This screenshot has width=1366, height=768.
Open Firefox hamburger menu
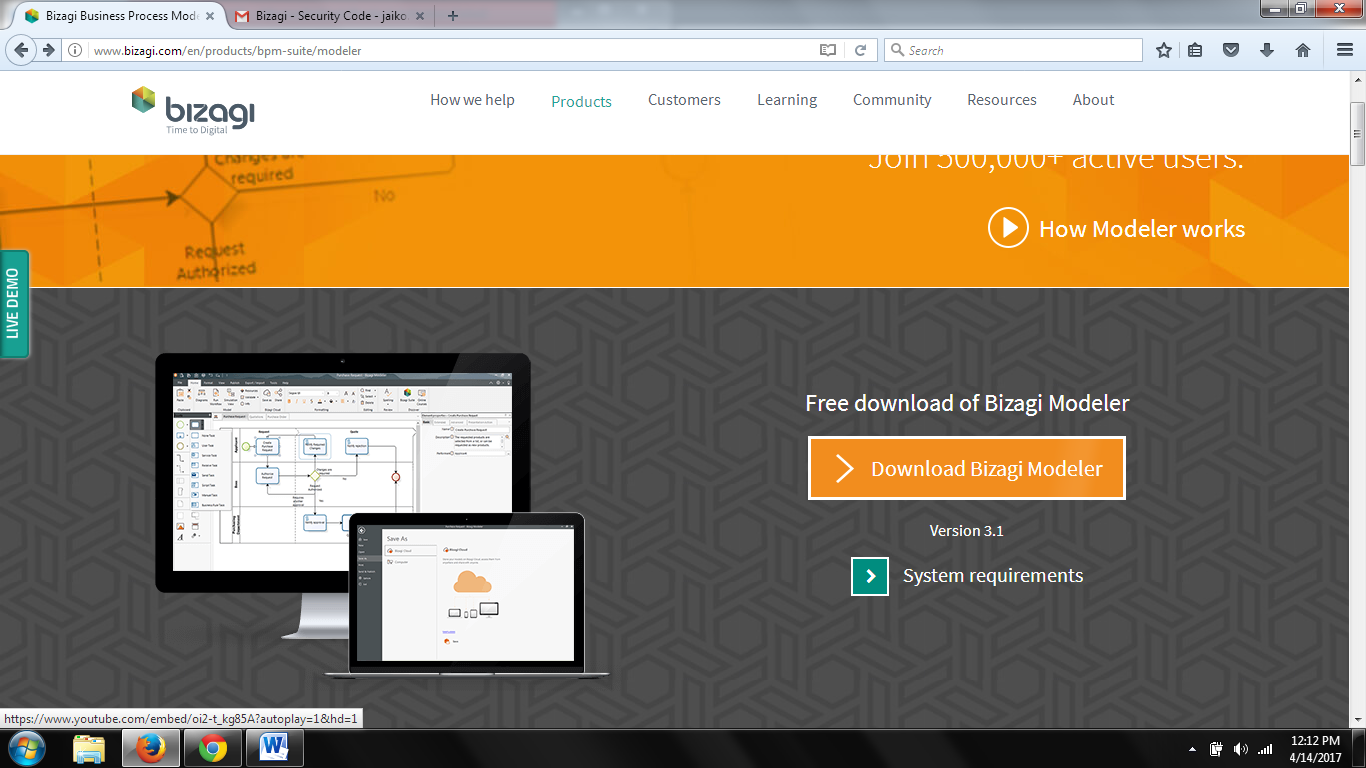coord(1345,50)
